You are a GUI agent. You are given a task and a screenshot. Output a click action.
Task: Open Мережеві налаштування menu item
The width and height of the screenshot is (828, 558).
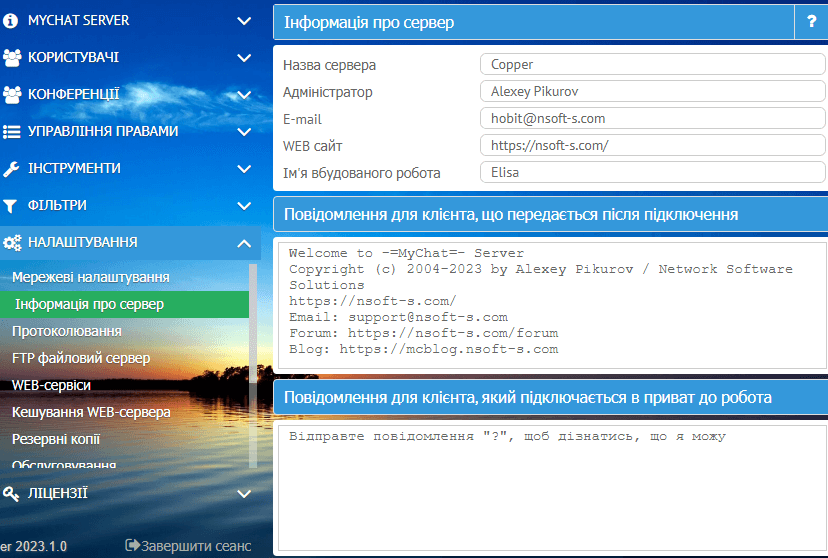pos(90,277)
